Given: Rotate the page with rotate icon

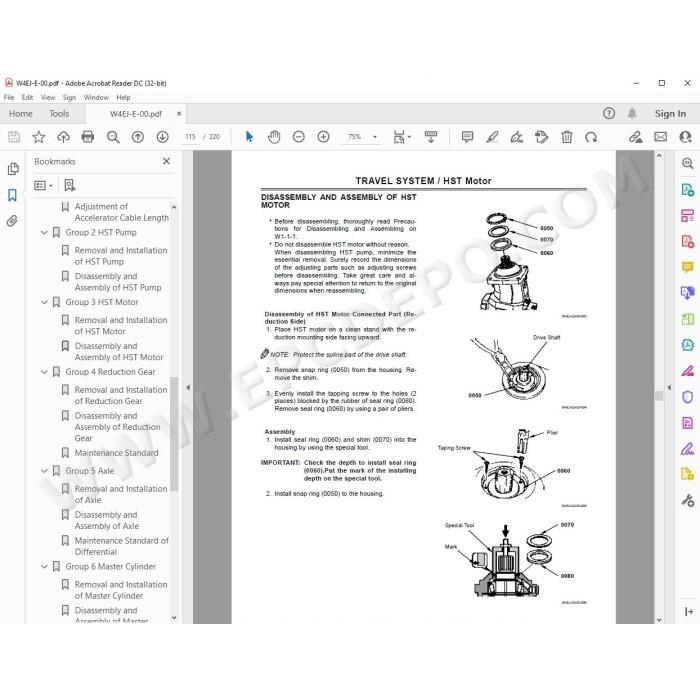Looking at the screenshot, I should (591, 137).
